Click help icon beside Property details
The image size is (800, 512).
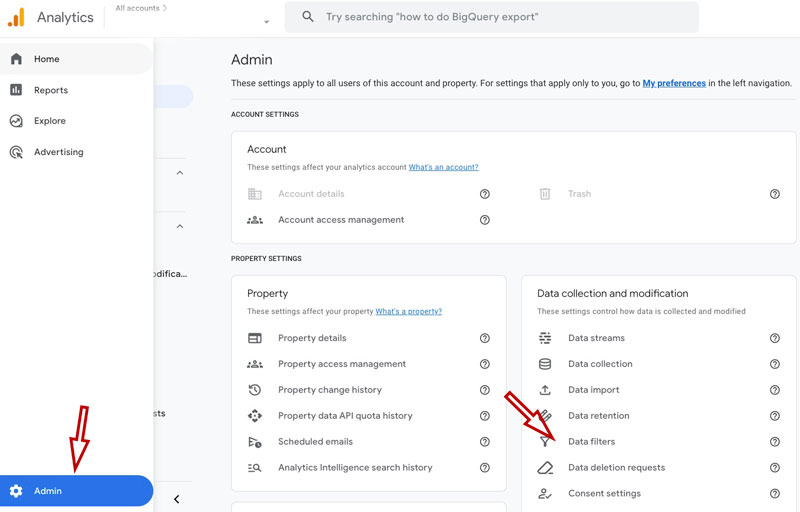485,338
